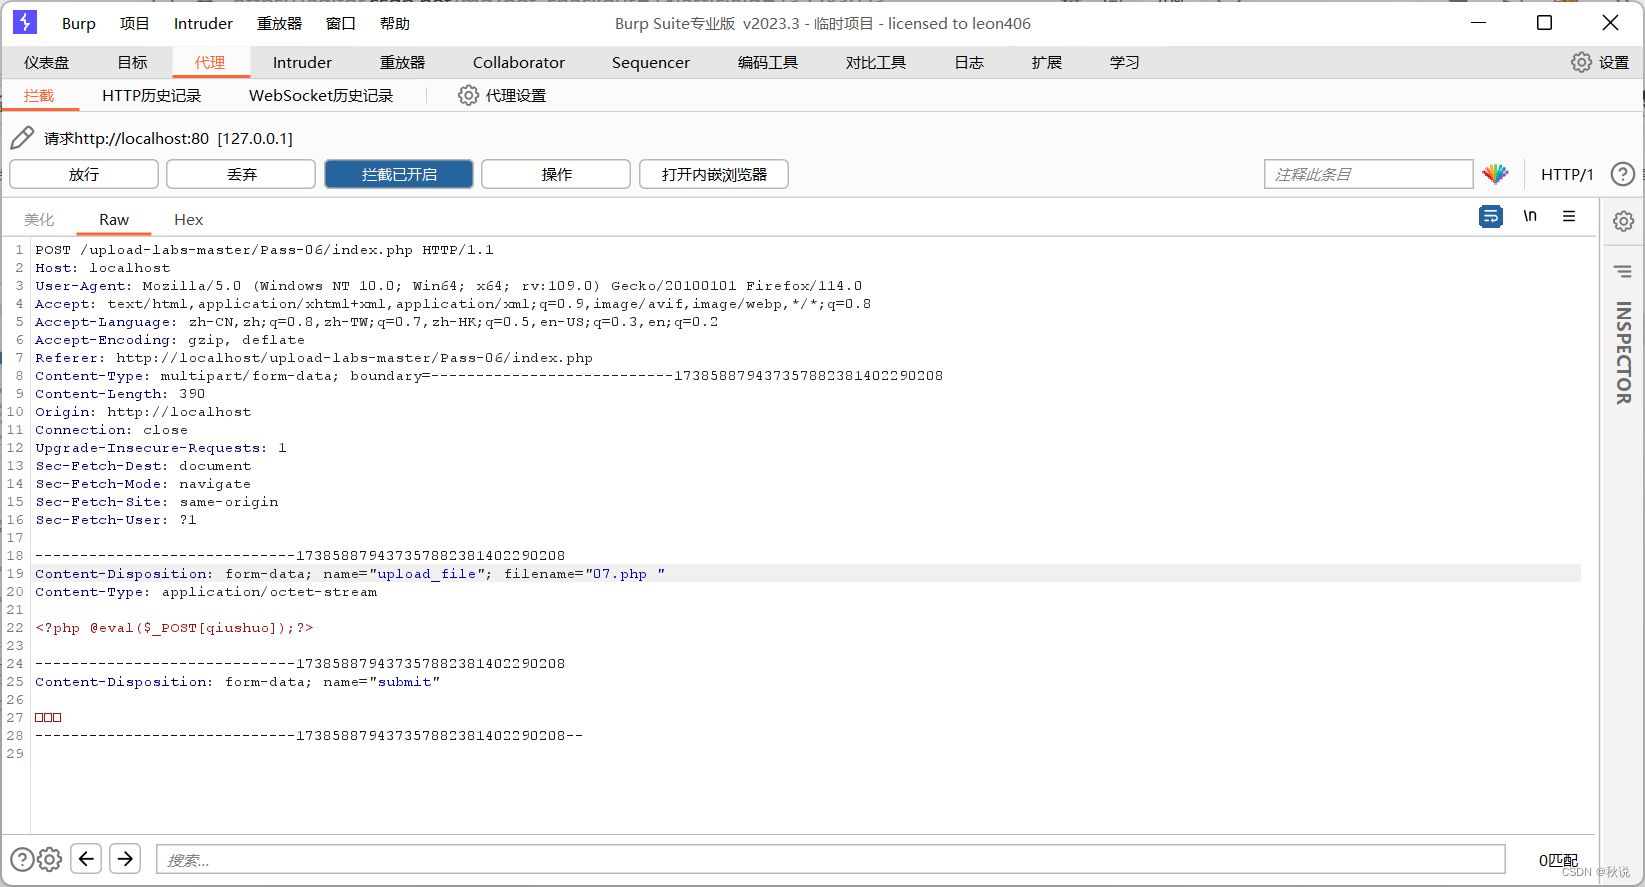The image size is (1645, 887).
Task: Switch to the 仪表盘 tab
Action: click(47, 62)
